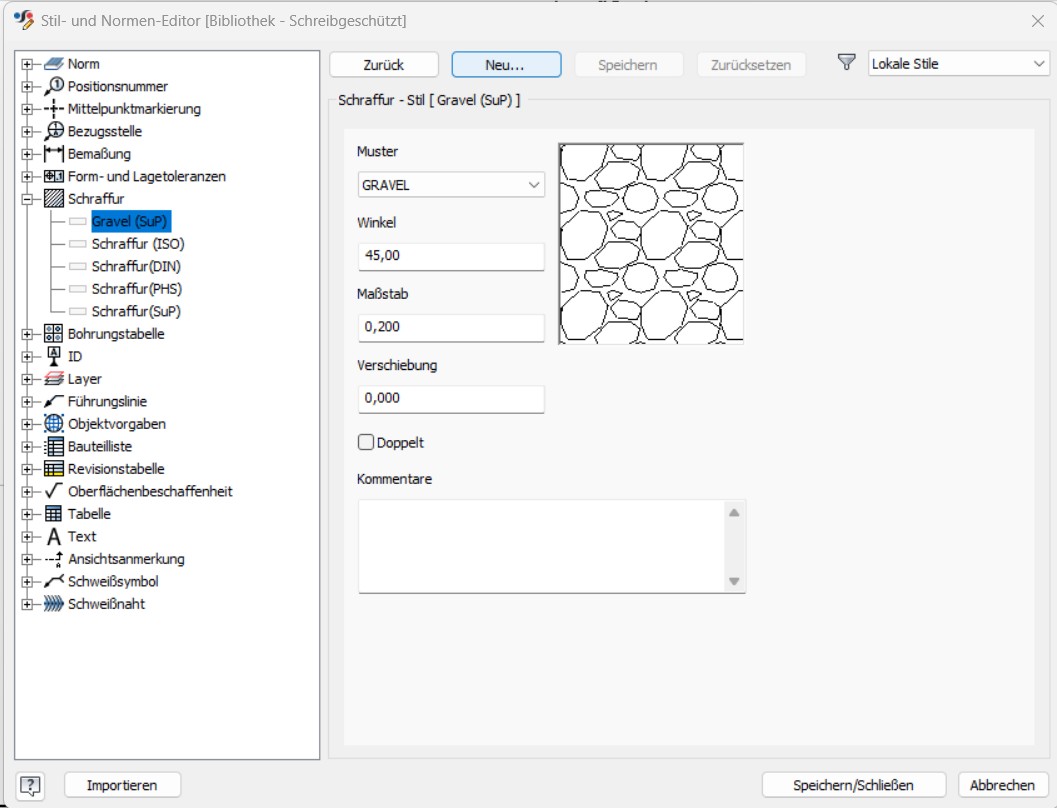1057x808 pixels.
Task: Select the Schraffur(SuP) style
Action: click(136, 311)
